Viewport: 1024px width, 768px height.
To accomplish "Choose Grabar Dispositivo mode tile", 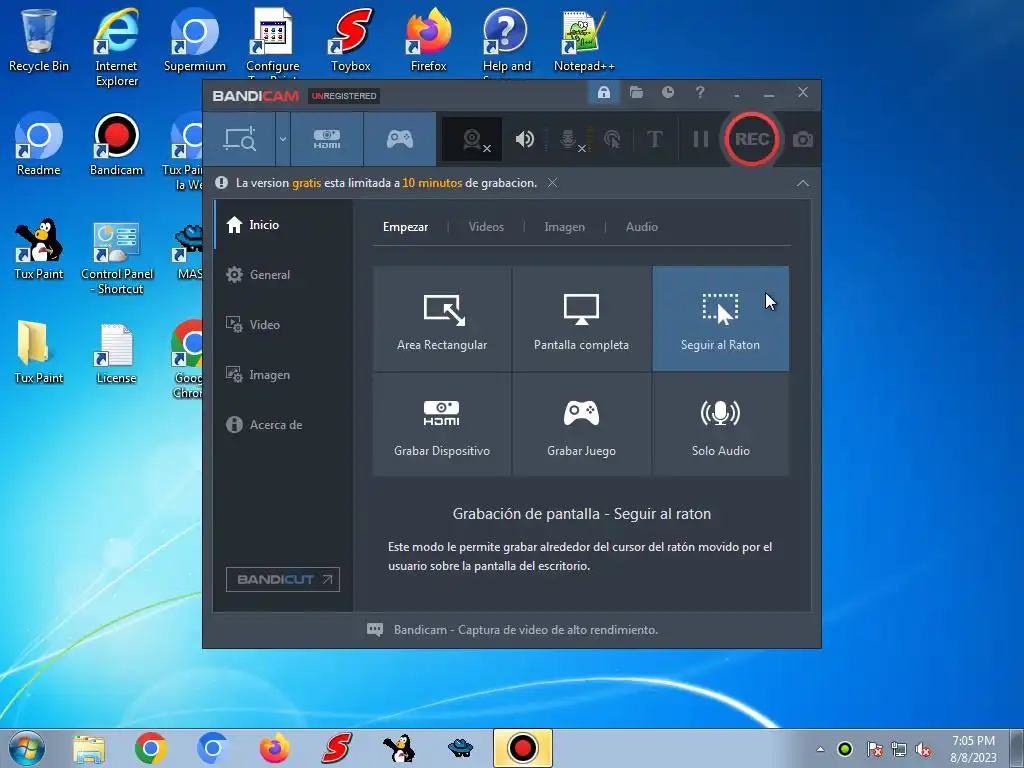I will [x=442, y=424].
